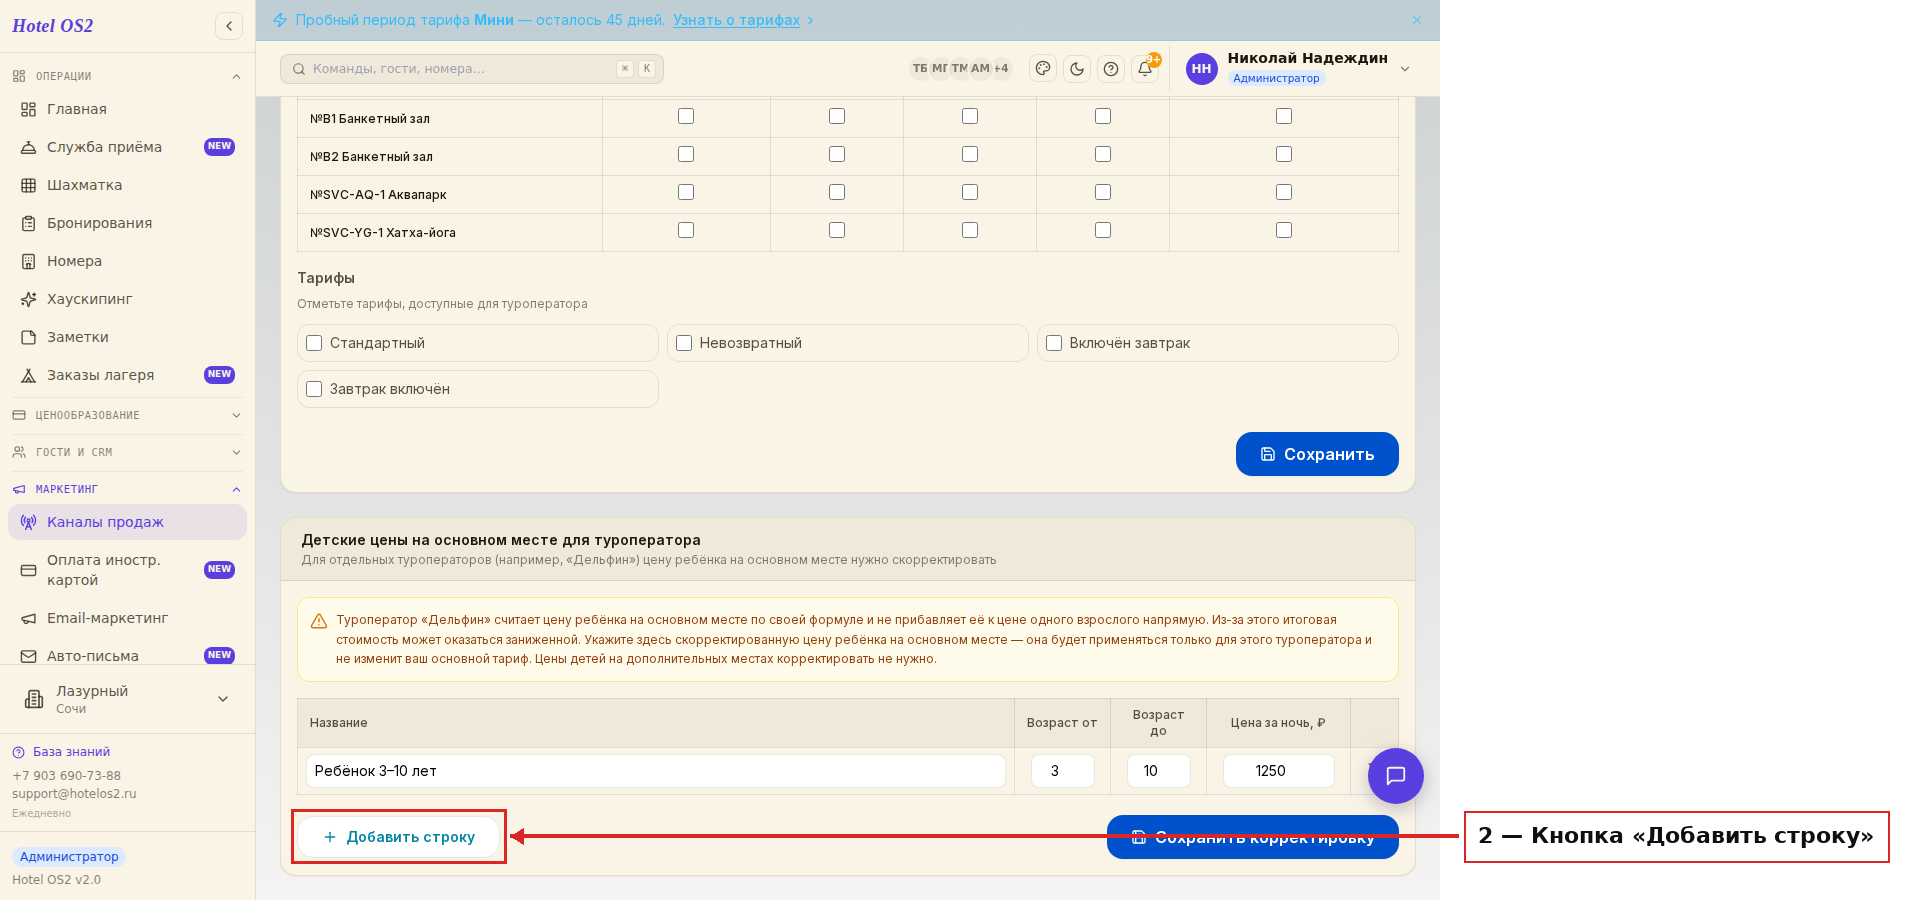The image size is (1913, 900).
Task: Expand the Гости и CRM section
Action: coord(127,452)
